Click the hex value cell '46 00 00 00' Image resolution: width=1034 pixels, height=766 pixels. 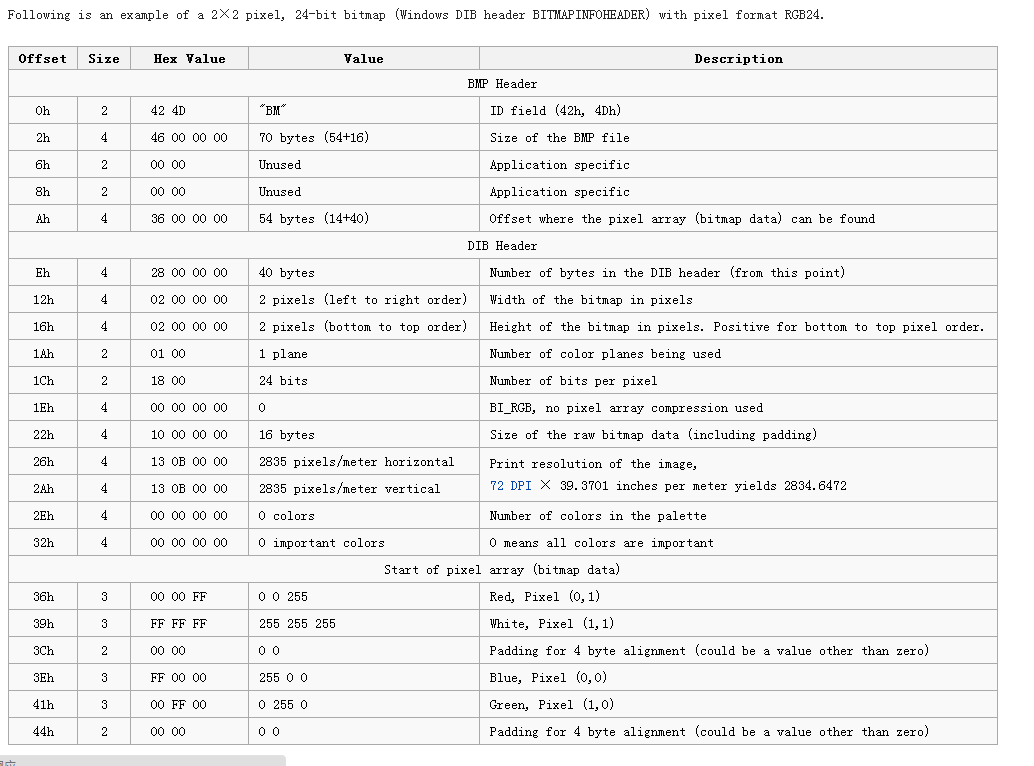[189, 138]
